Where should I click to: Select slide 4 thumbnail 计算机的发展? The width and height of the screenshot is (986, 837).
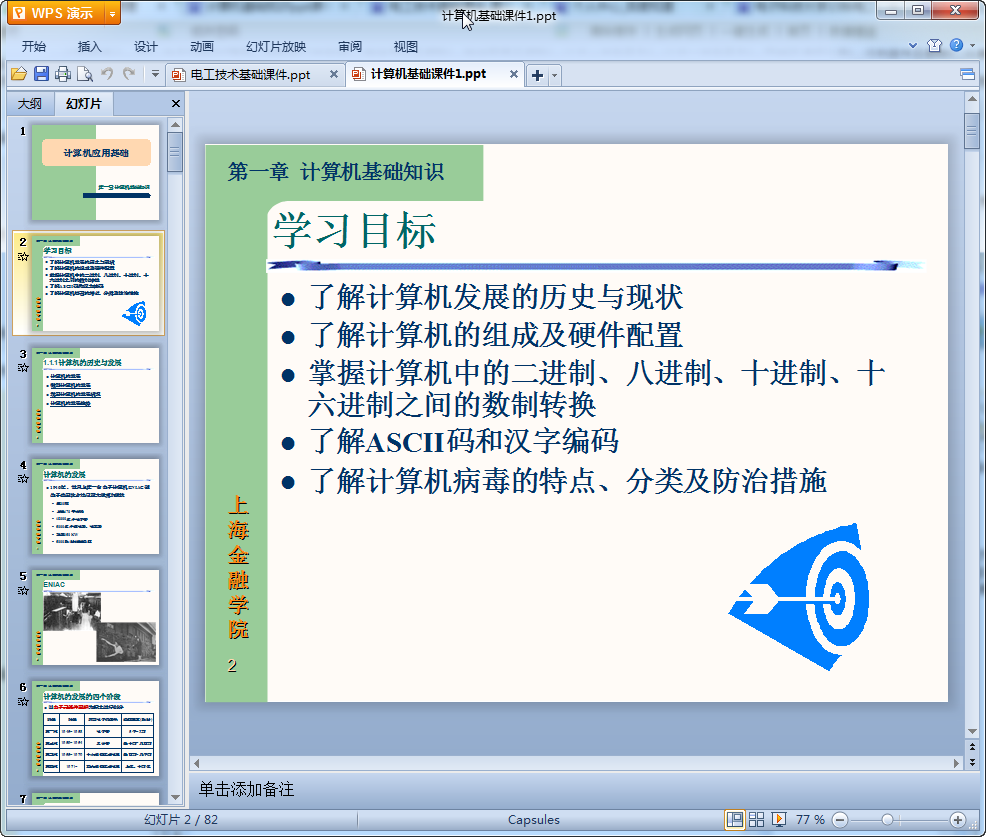[96, 506]
